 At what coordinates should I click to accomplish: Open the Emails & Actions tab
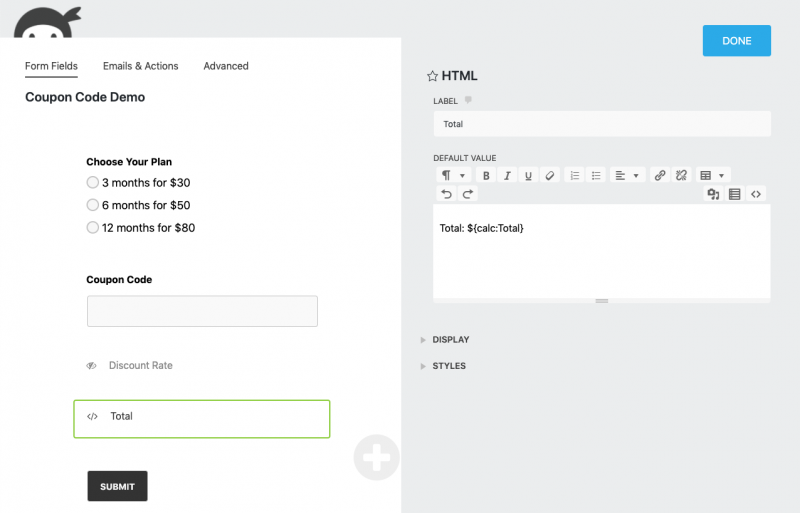coord(140,66)
